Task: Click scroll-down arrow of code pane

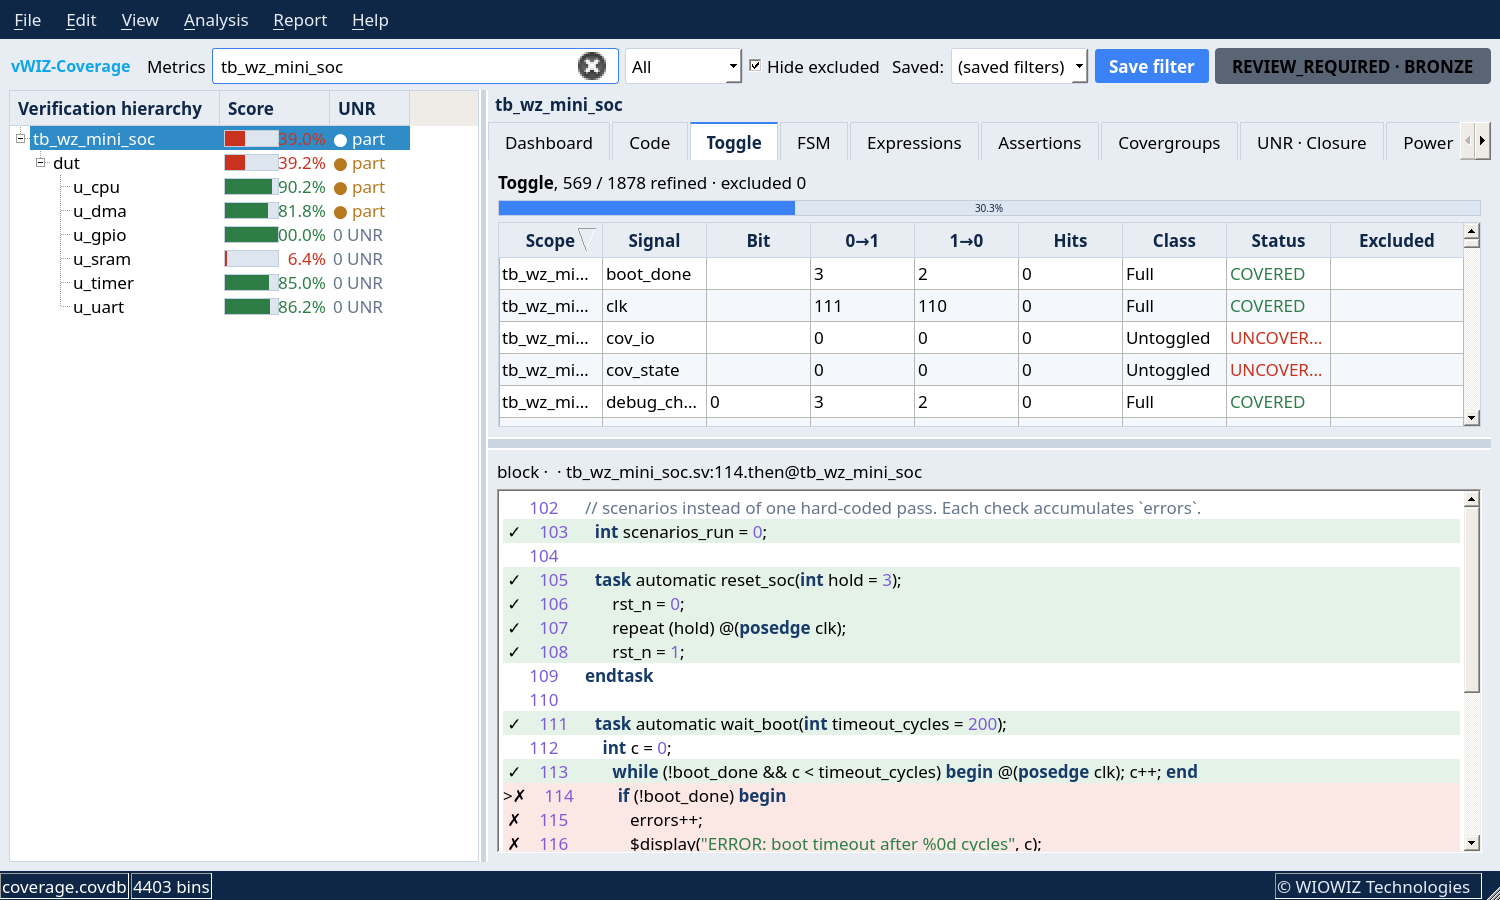Action: pos(1471,843)
